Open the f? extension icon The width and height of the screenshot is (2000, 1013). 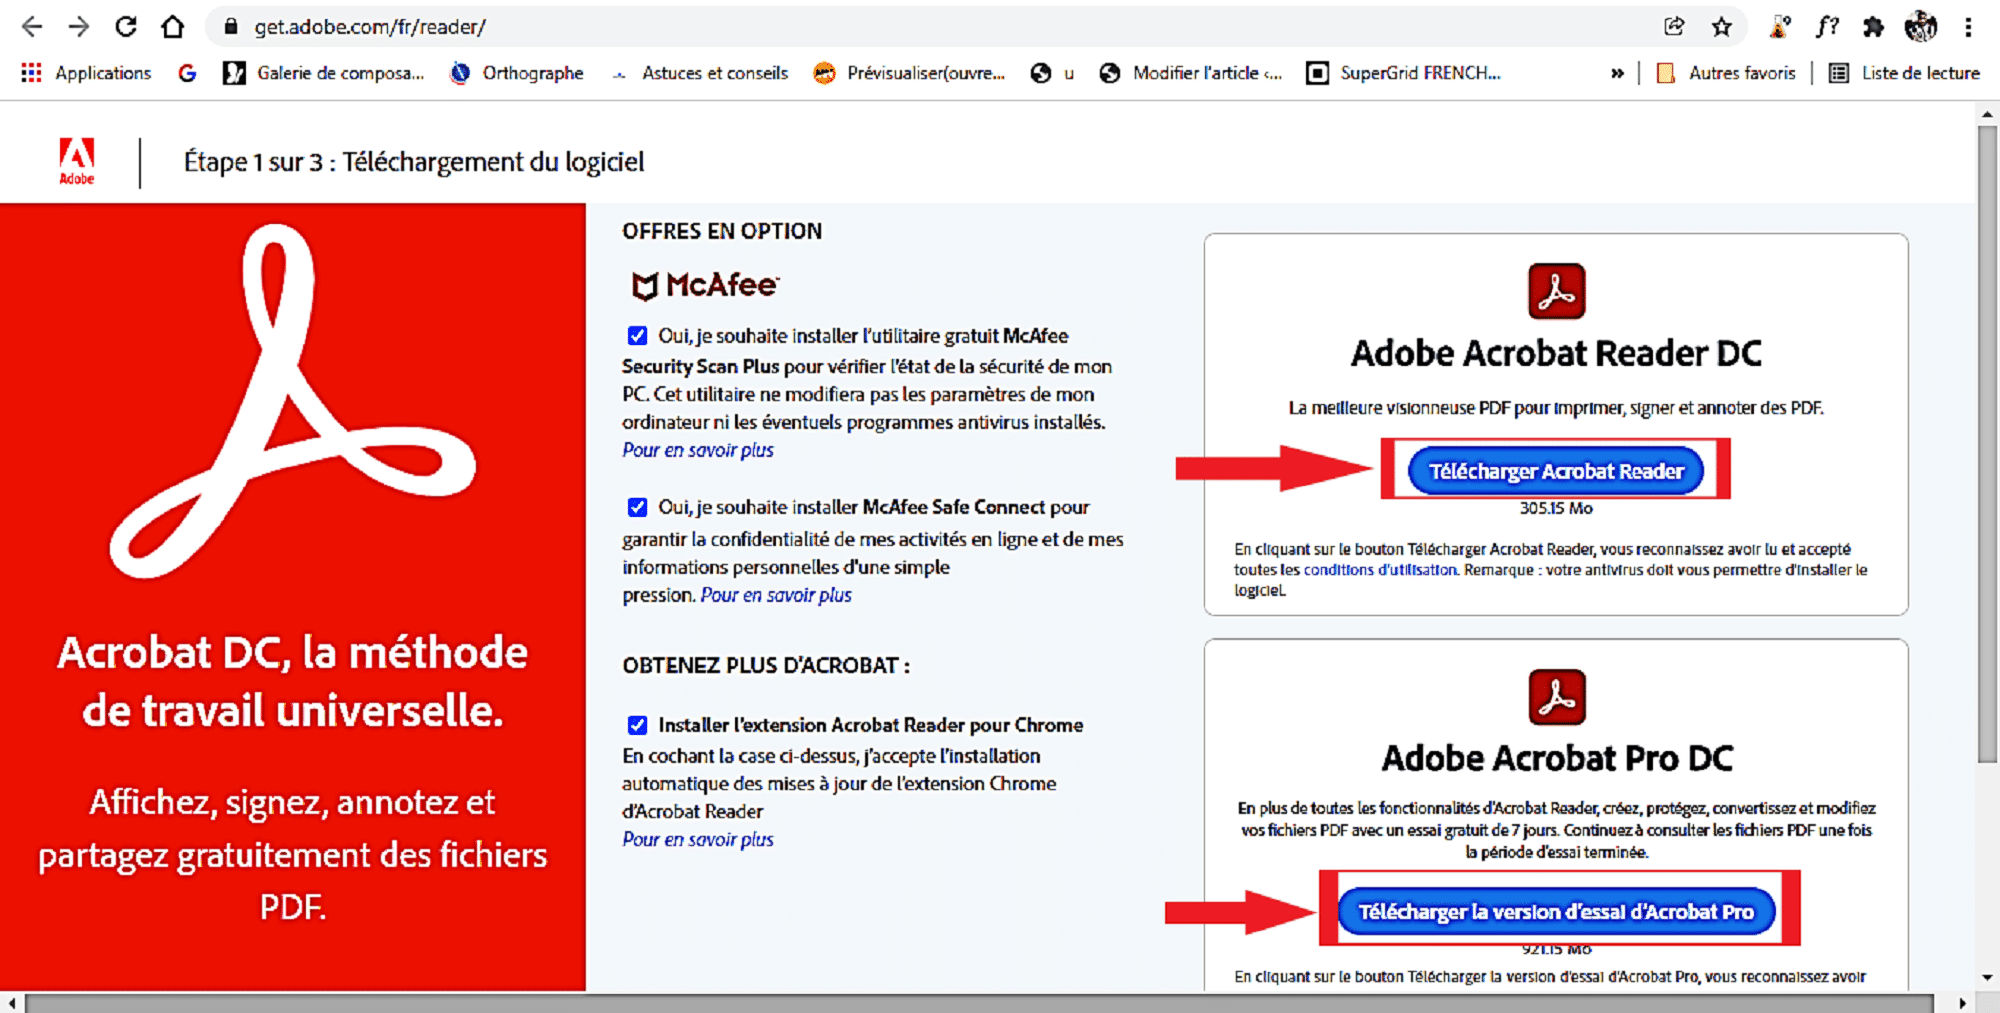point(1827,27)
